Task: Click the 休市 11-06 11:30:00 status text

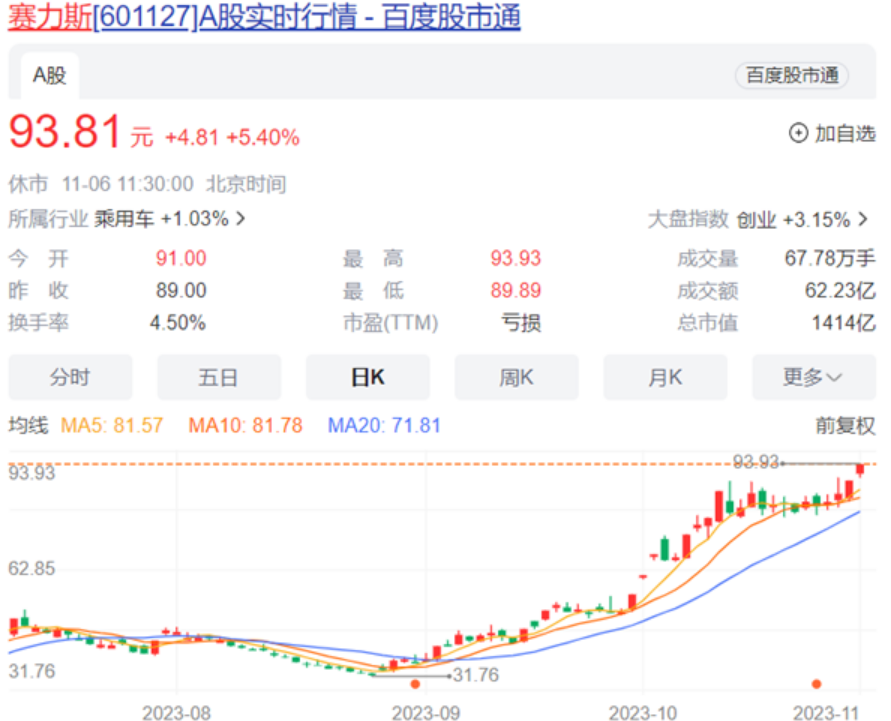Action: point(101,185)
